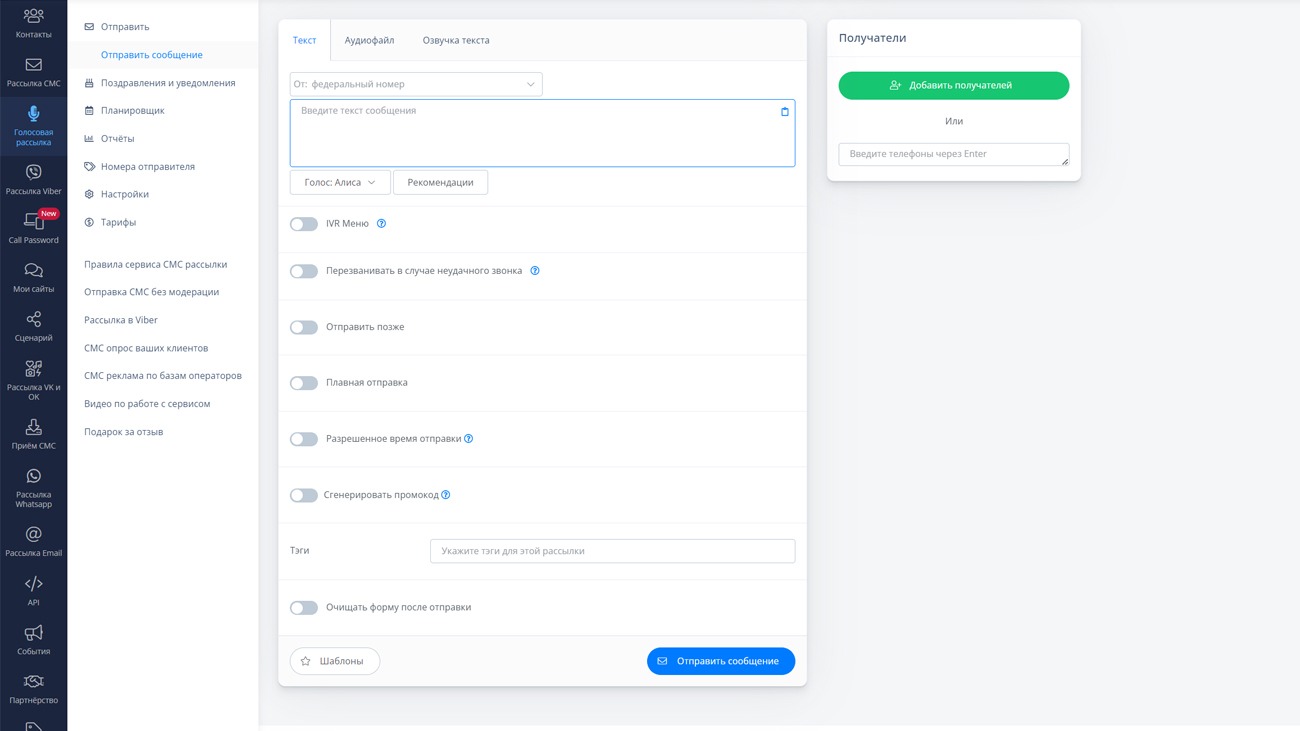Screen dimensions: 1300x731
Task: Open the sender number dropdown
Action: click(416, 84)
